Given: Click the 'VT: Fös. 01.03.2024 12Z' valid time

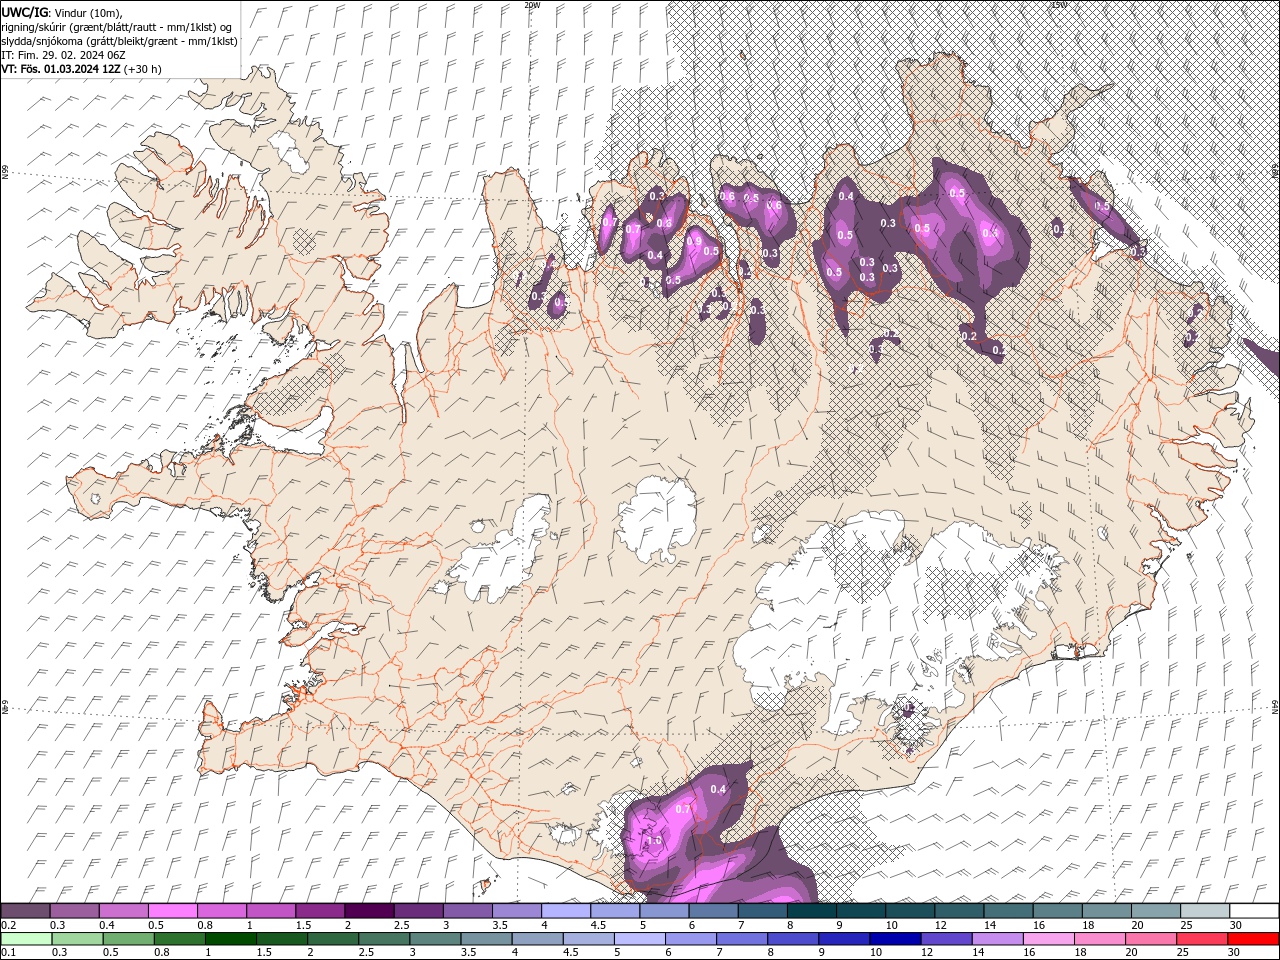Looking at the screenshot, I should click(81, 69).
